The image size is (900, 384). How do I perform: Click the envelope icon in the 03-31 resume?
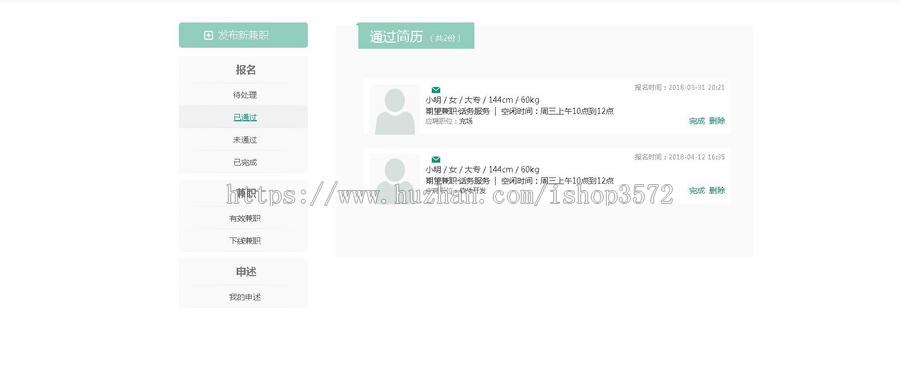[436, 90]
